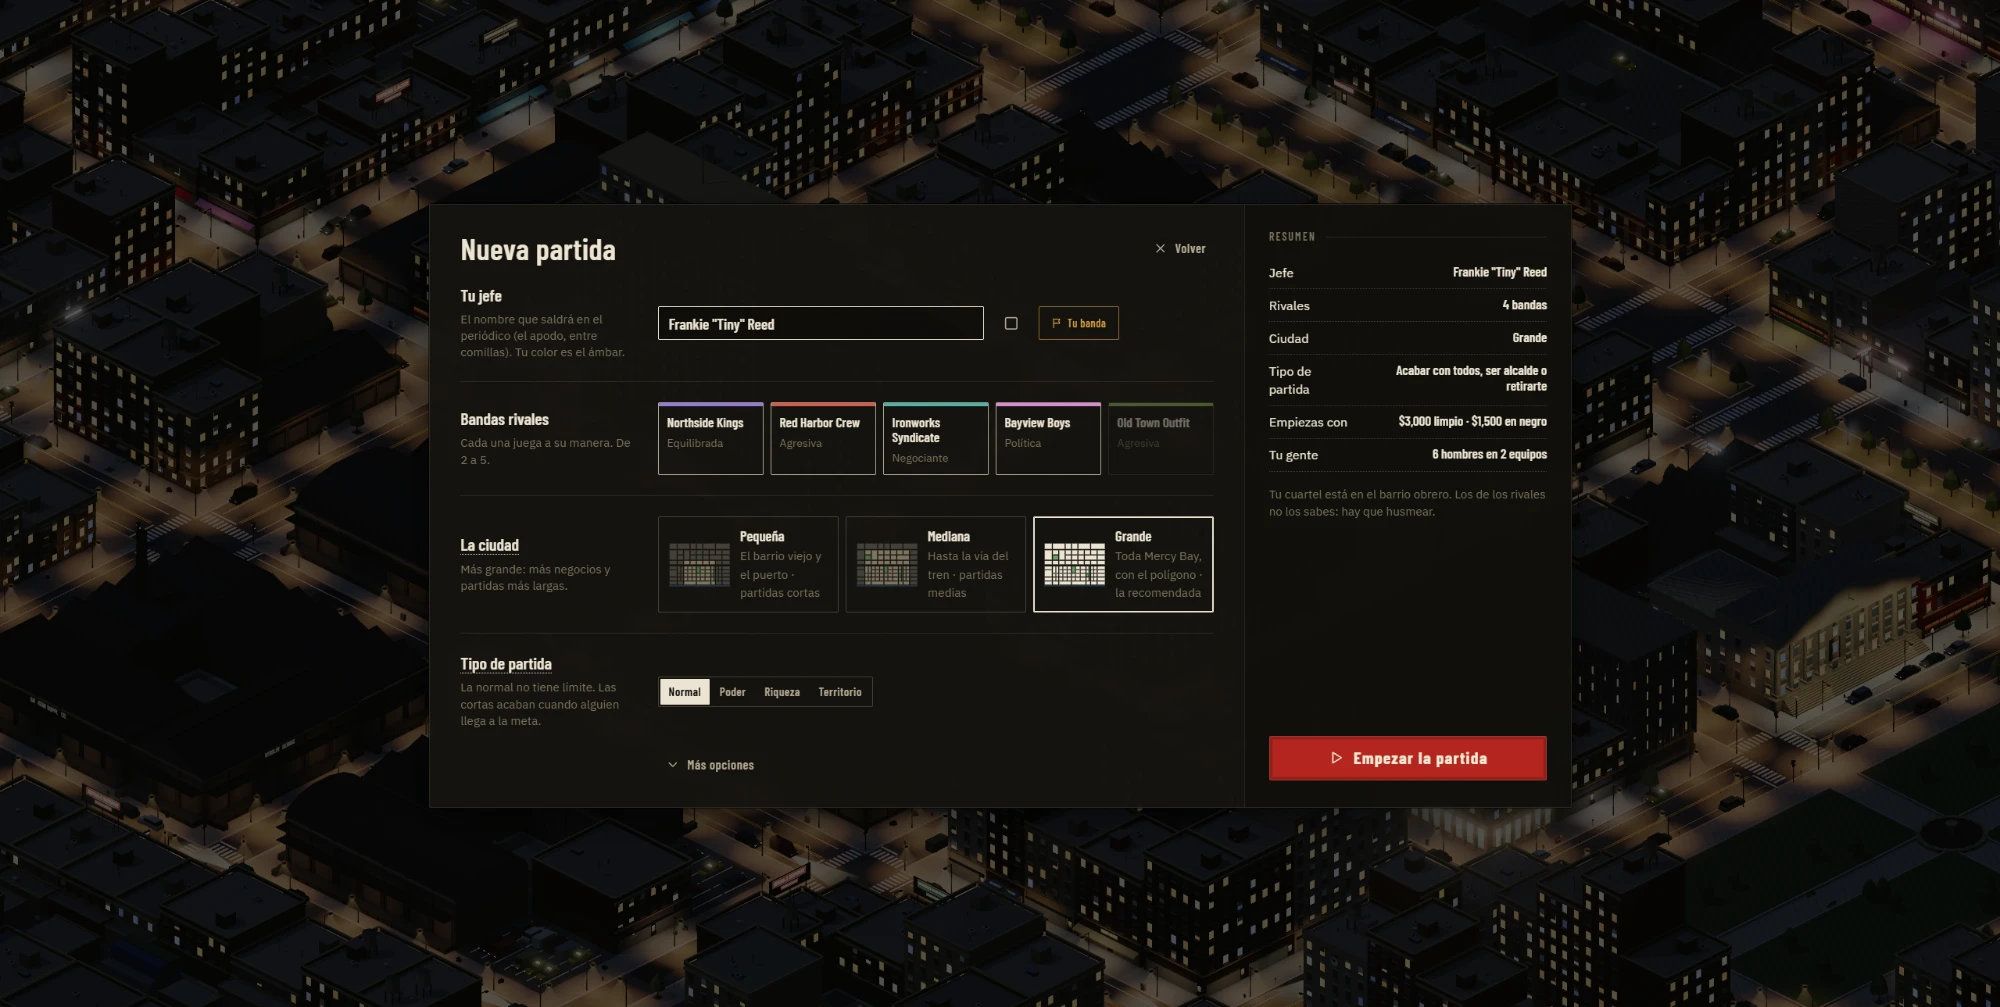Click the Tipo de partida underlined heading
This screenshot has width=2000, height=1007.
coord(506,664)
